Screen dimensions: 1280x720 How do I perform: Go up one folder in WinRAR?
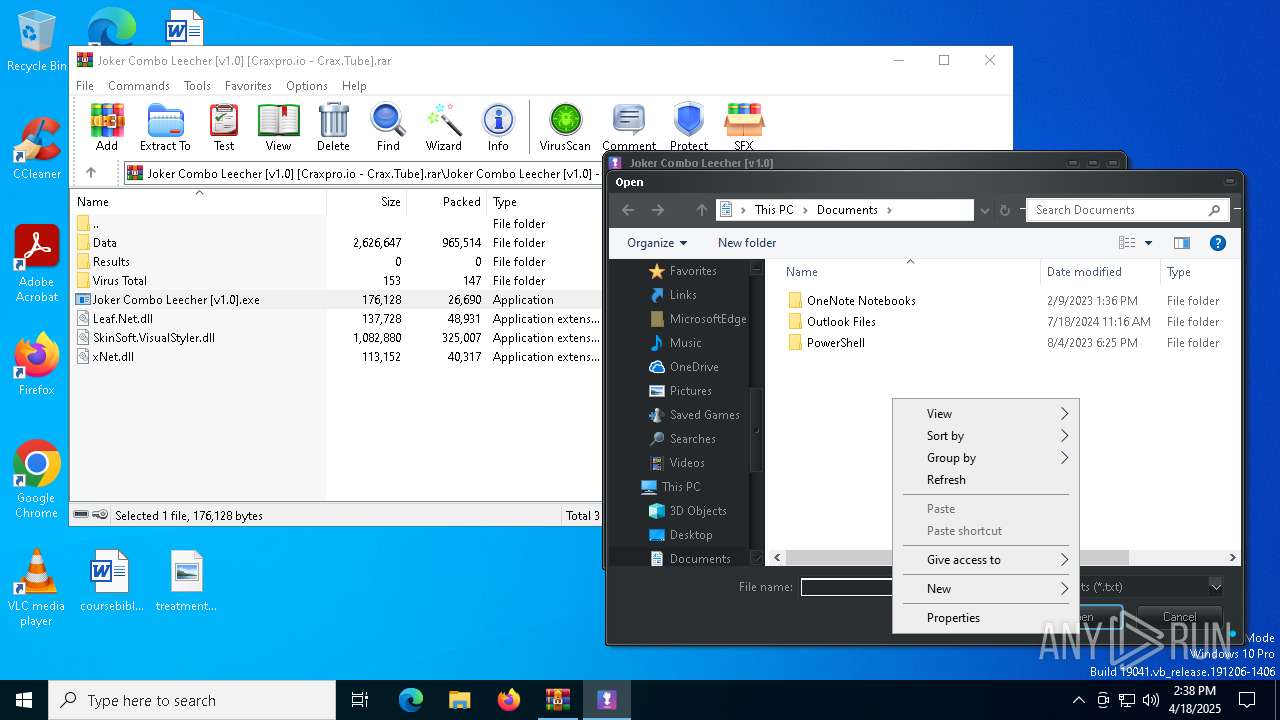click(x=91, y=173)
